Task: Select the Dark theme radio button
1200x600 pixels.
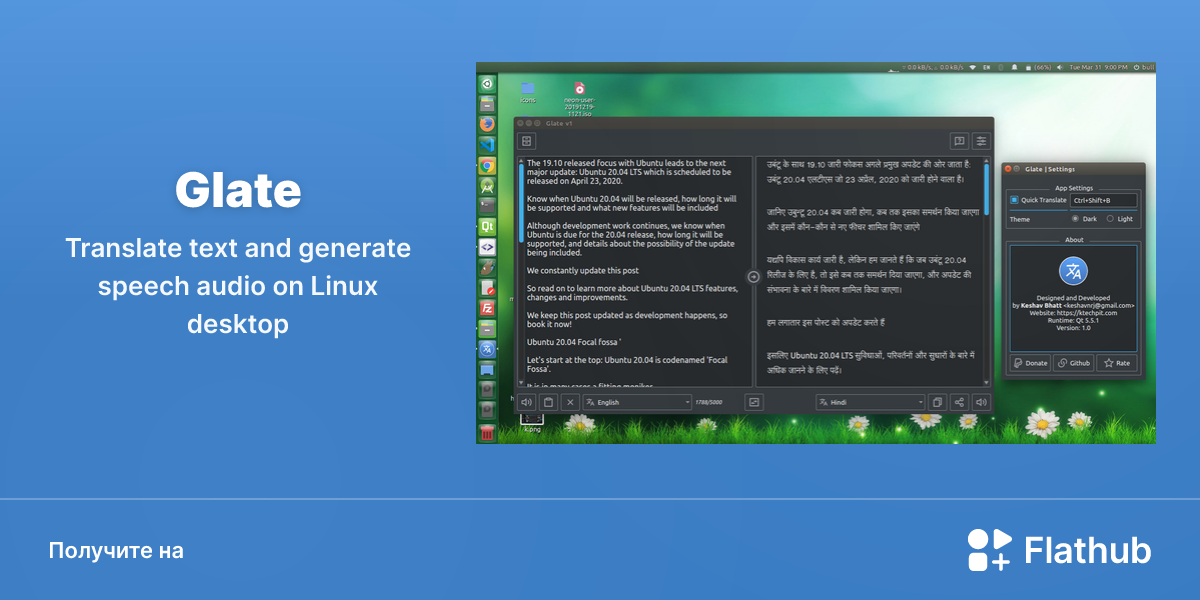Action: click(x=1075, y=218)
